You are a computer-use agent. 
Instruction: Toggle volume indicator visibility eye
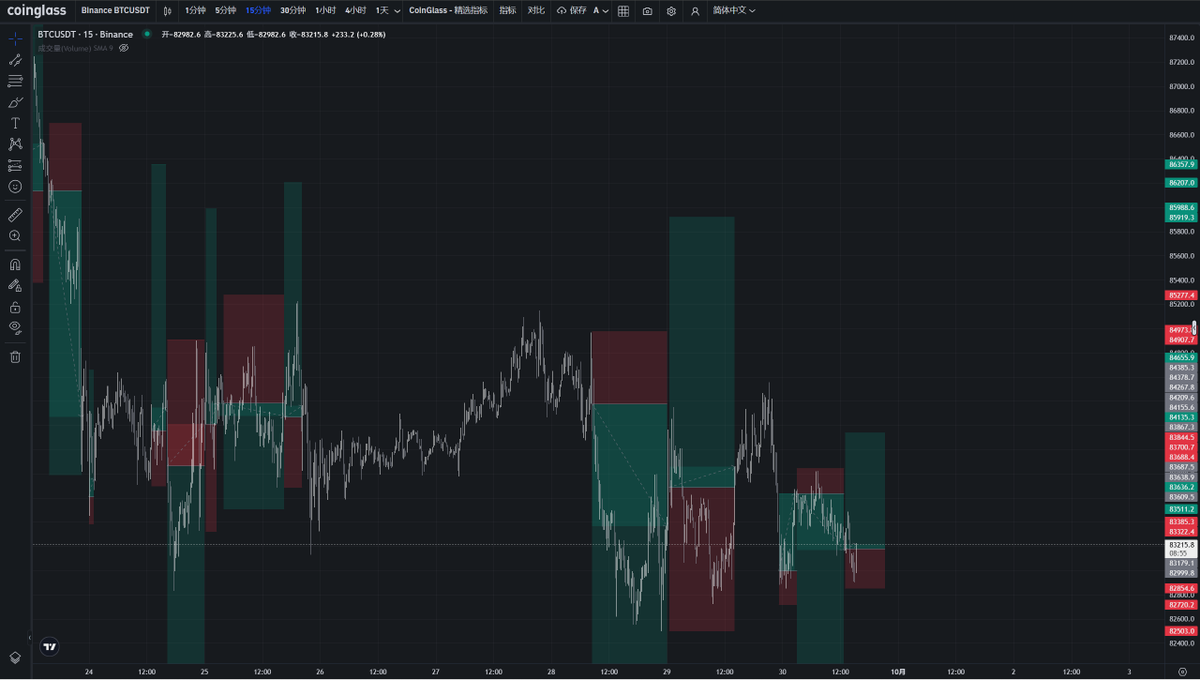pyautogui.click(x=124, y=48)
